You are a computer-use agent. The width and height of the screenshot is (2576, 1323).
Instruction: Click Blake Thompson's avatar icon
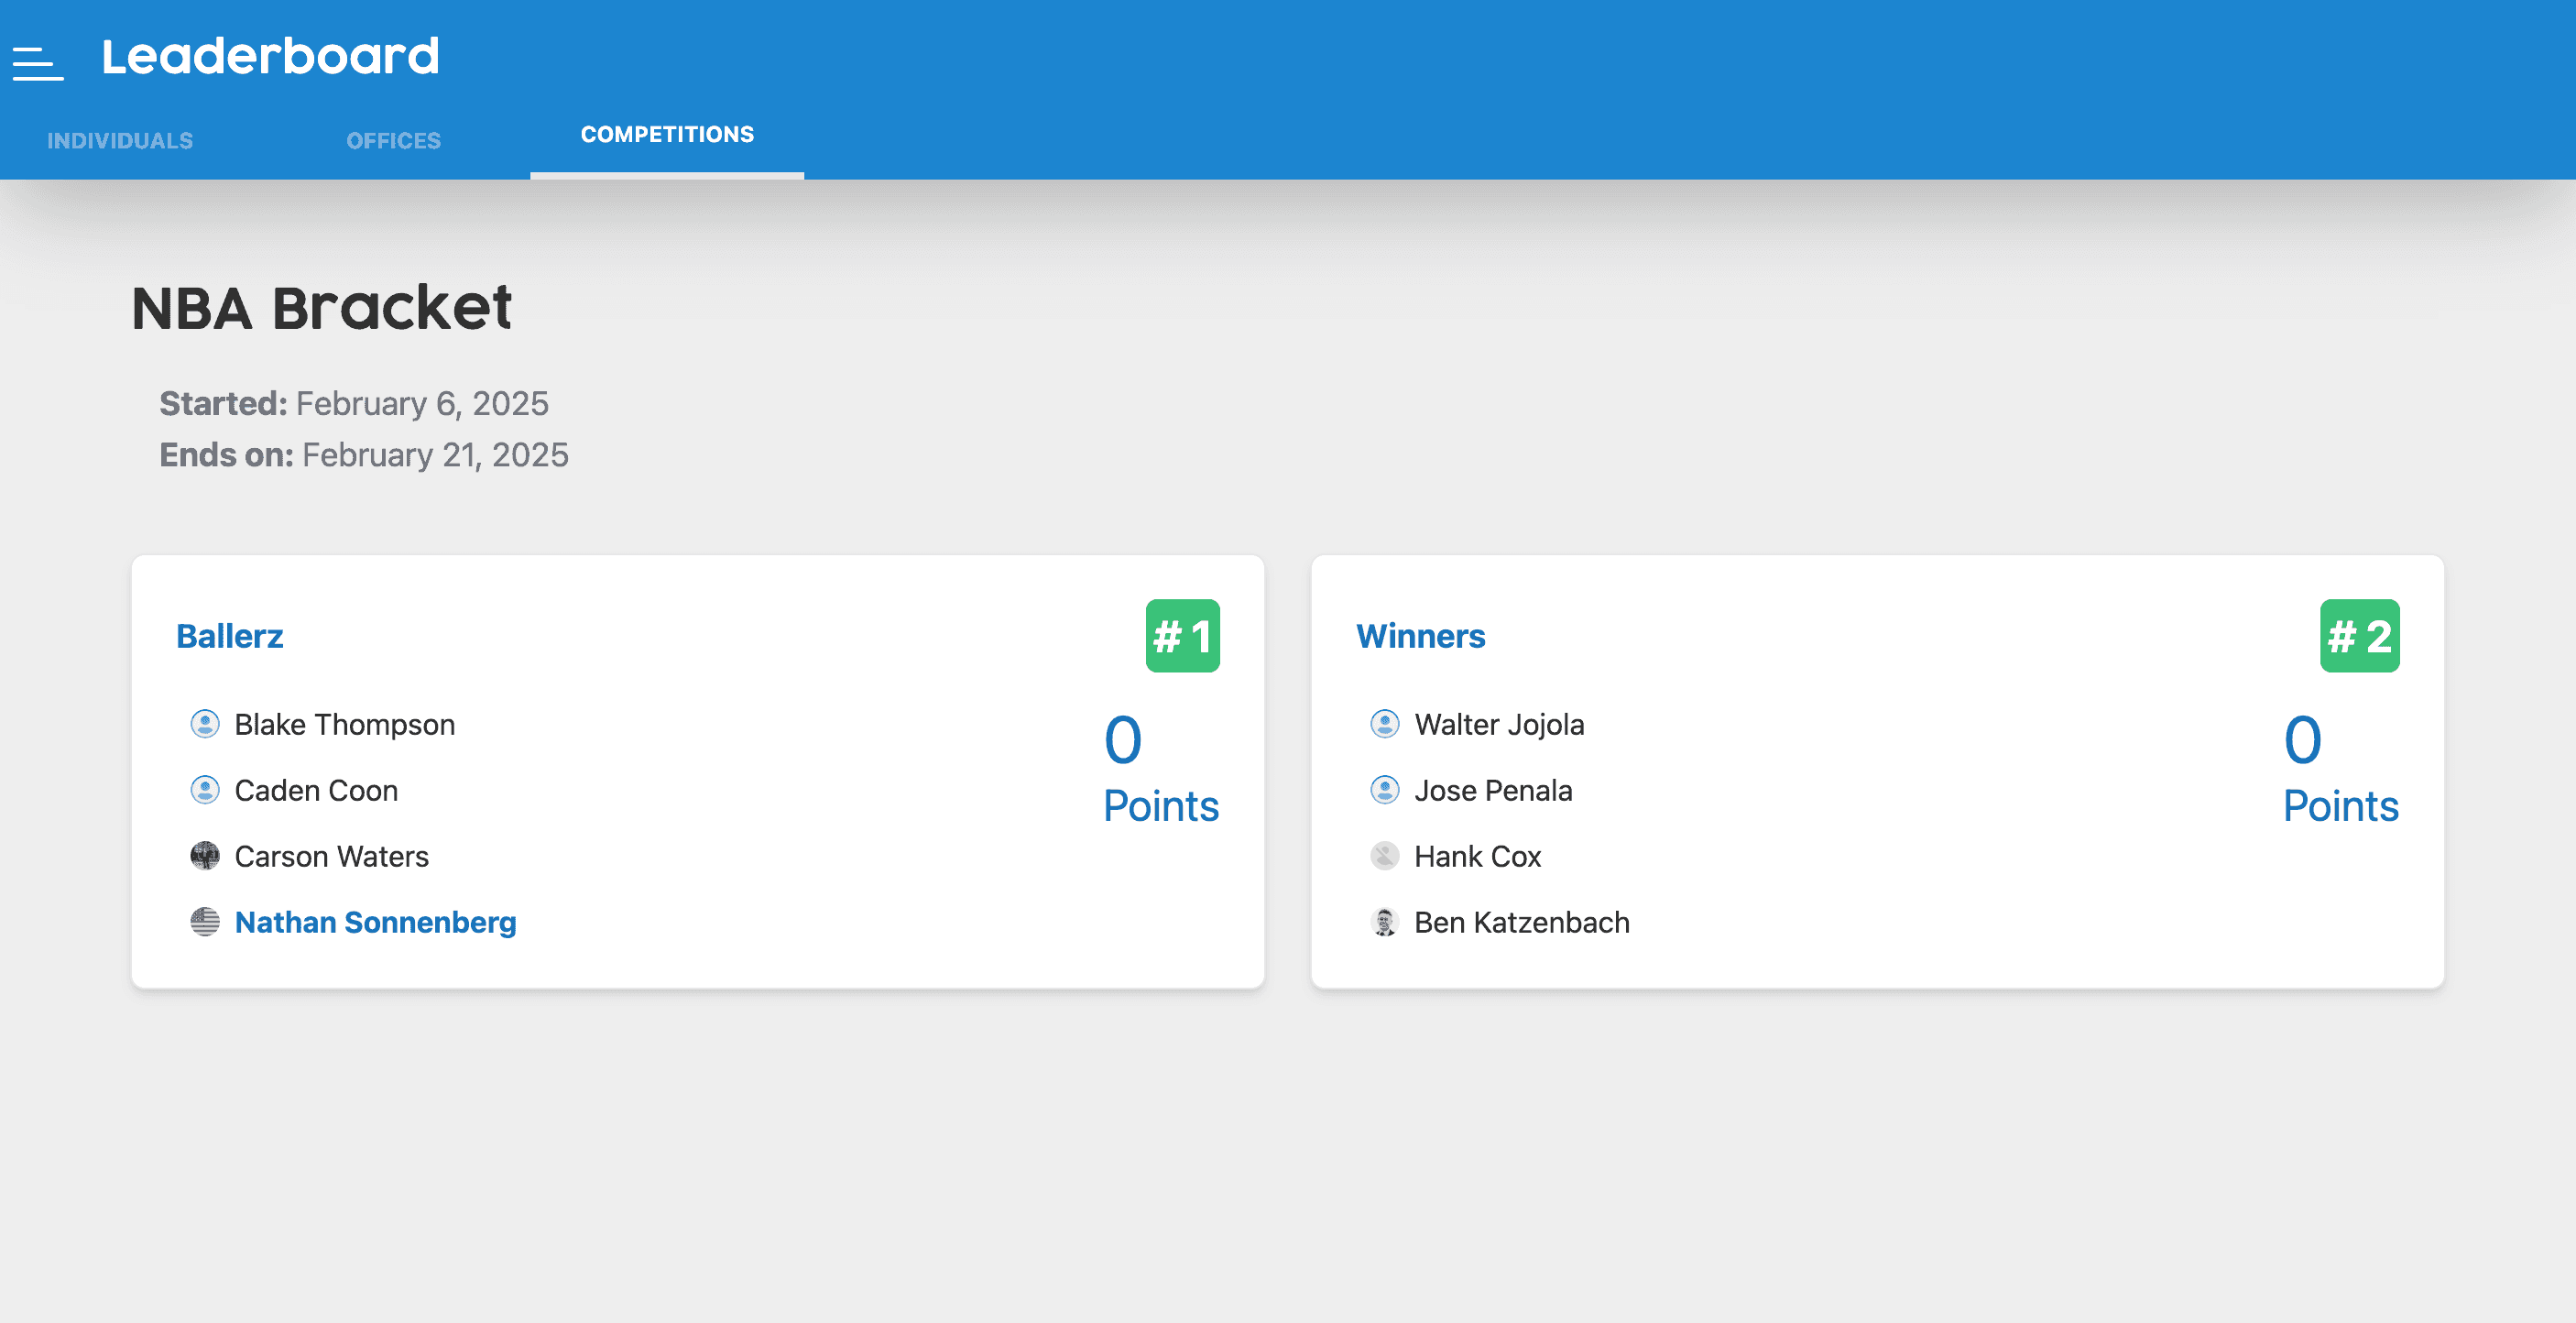pos(205,724)
